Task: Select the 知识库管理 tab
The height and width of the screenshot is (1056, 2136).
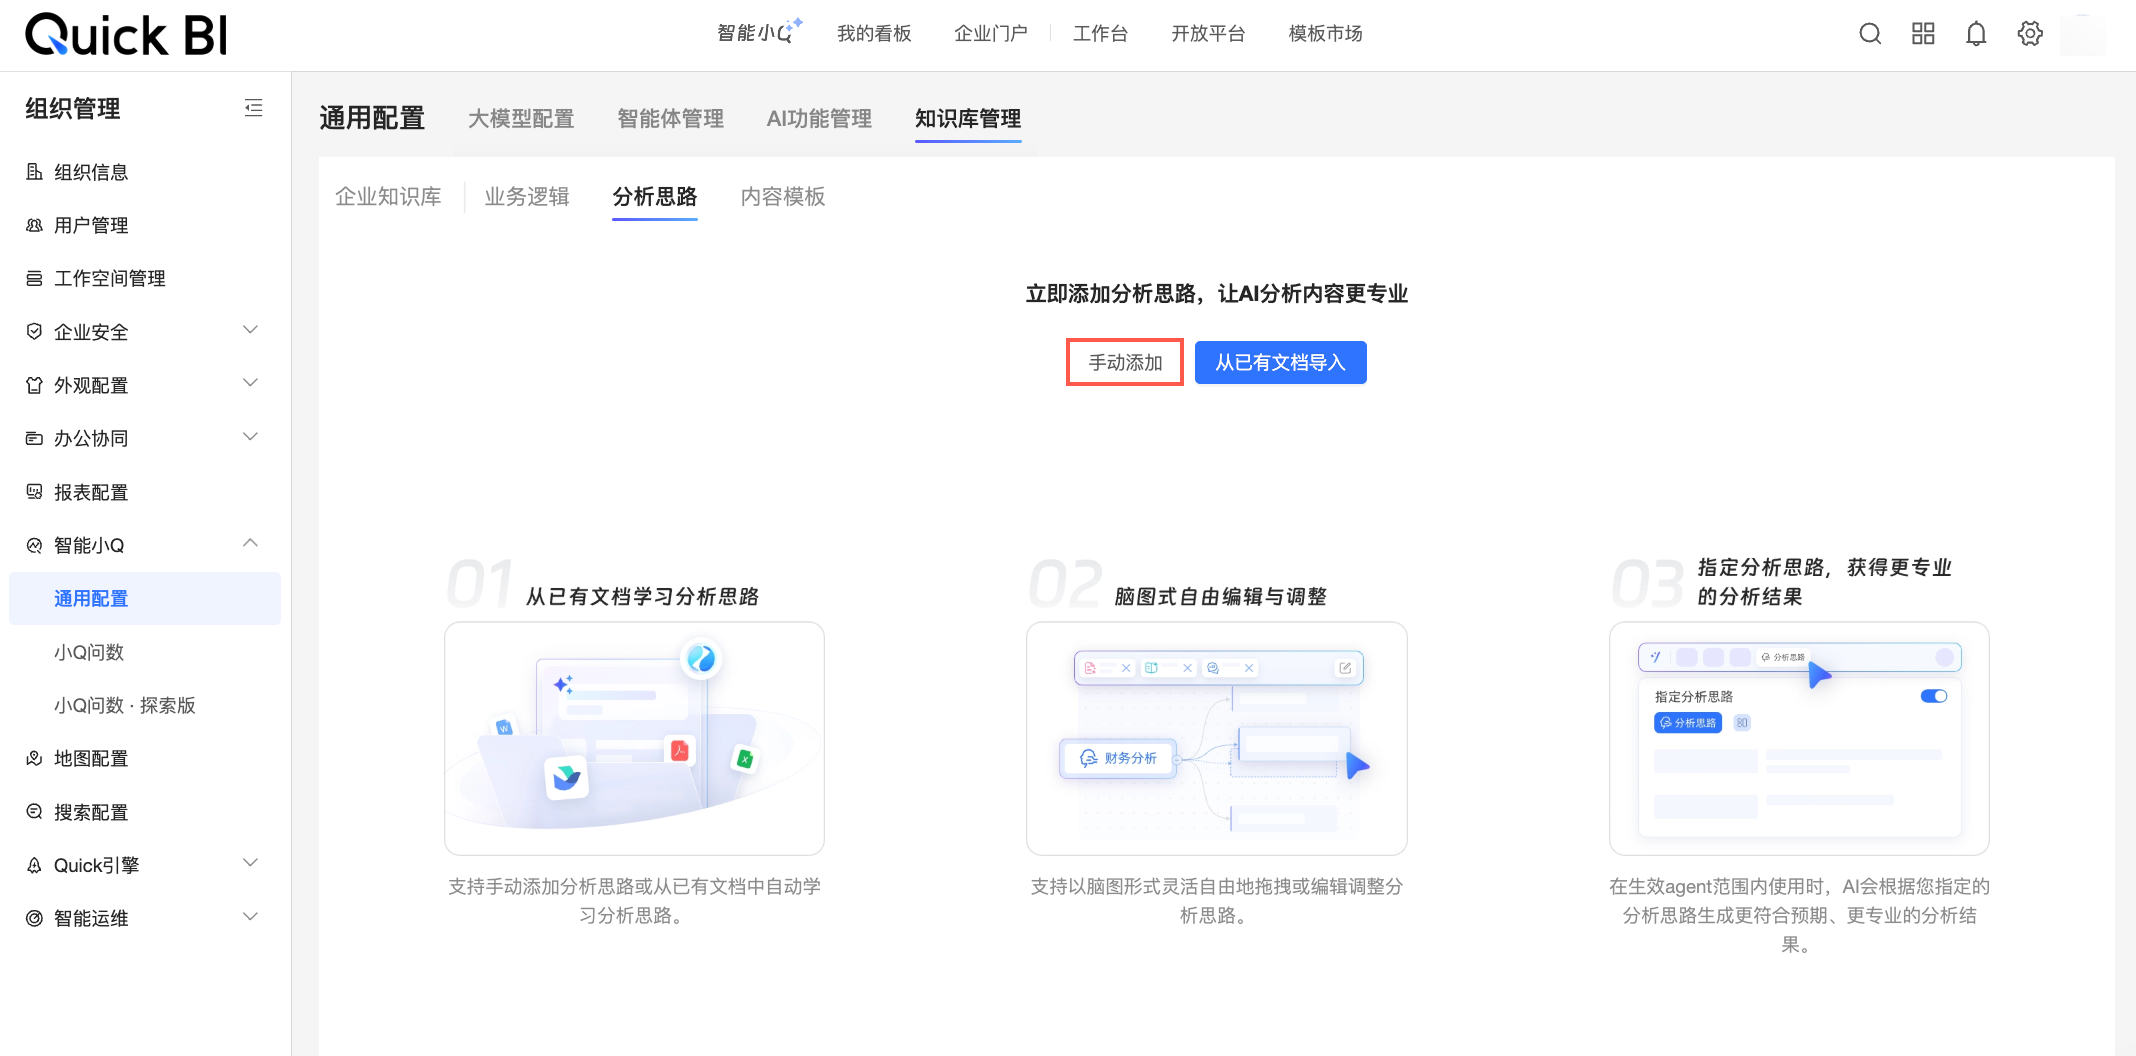Action: tap(968, 119)
